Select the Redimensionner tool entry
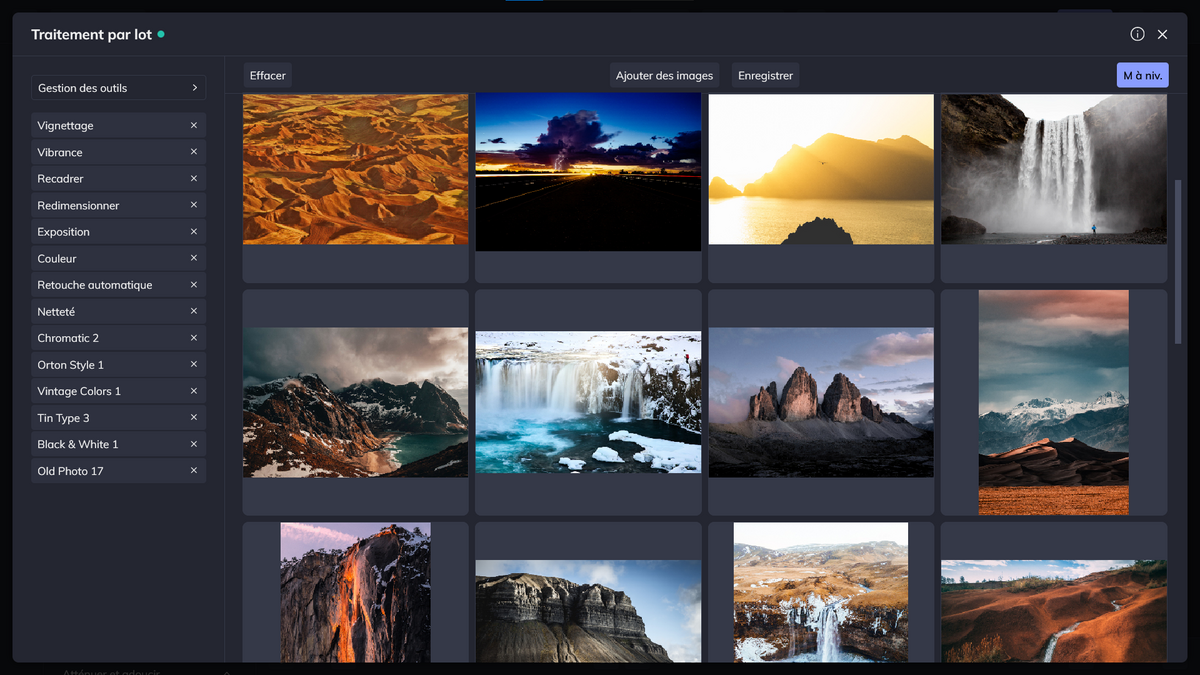Image resolution: width=1200 pixels, height=675 pixels. [x=118, y=205]
